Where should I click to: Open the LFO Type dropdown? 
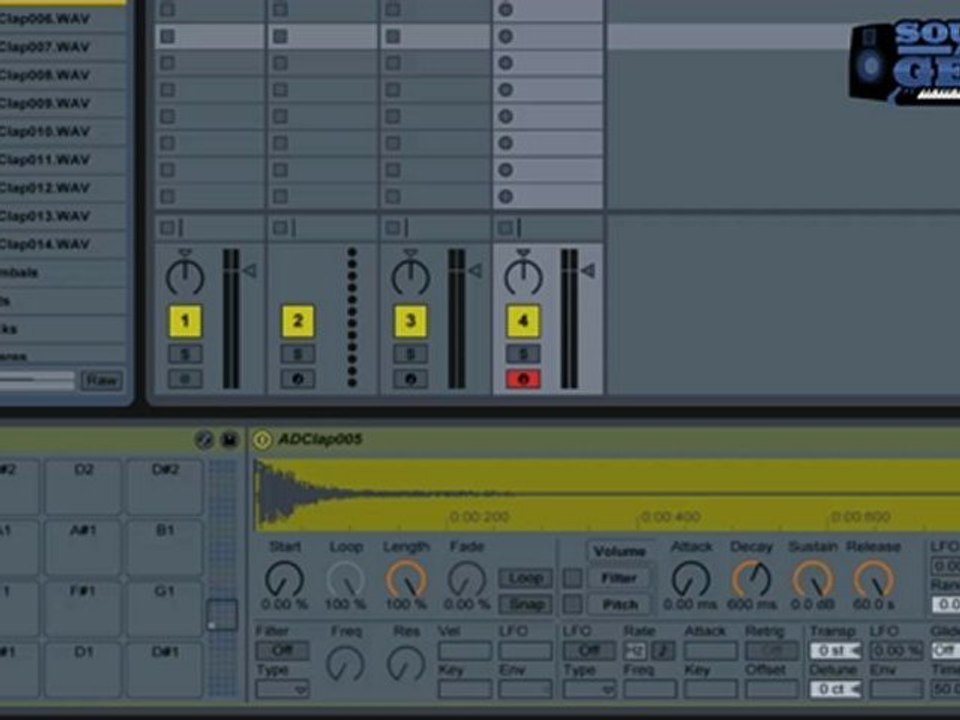pos(589,689)
